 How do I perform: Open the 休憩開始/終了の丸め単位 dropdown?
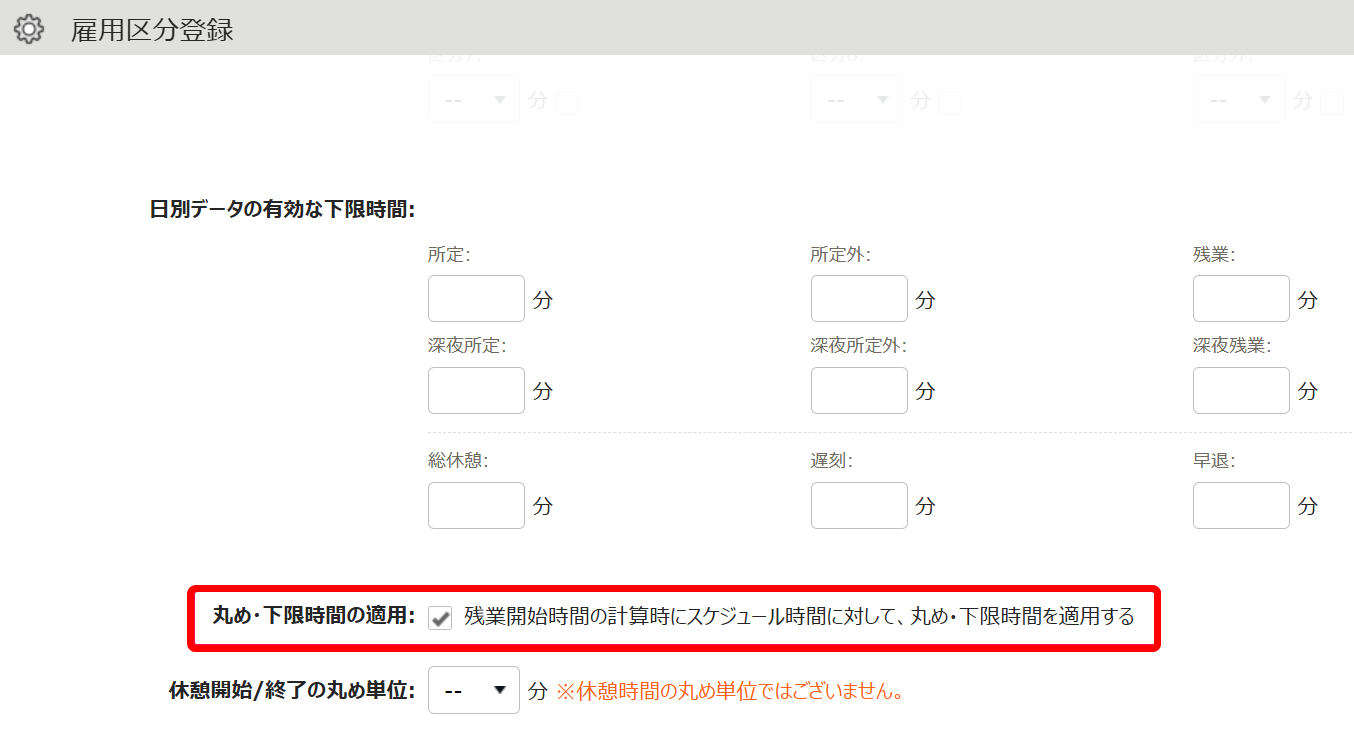(474, 690)
